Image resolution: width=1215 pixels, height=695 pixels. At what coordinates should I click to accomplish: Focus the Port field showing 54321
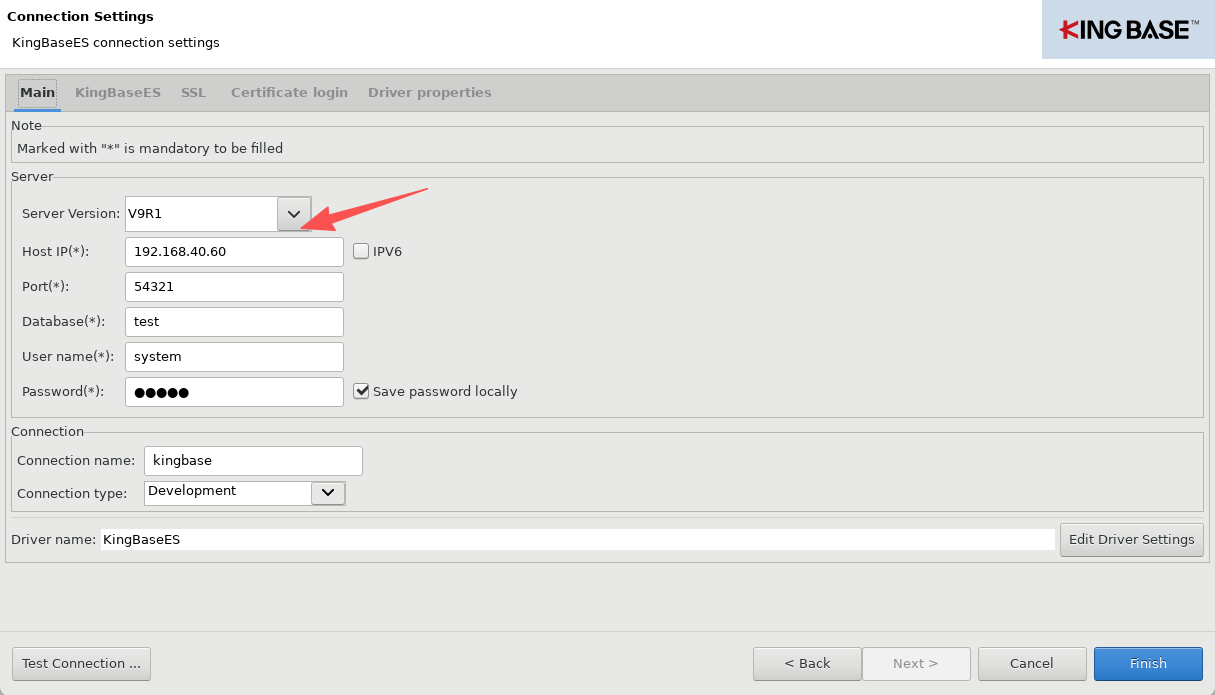tap(234, 287)
